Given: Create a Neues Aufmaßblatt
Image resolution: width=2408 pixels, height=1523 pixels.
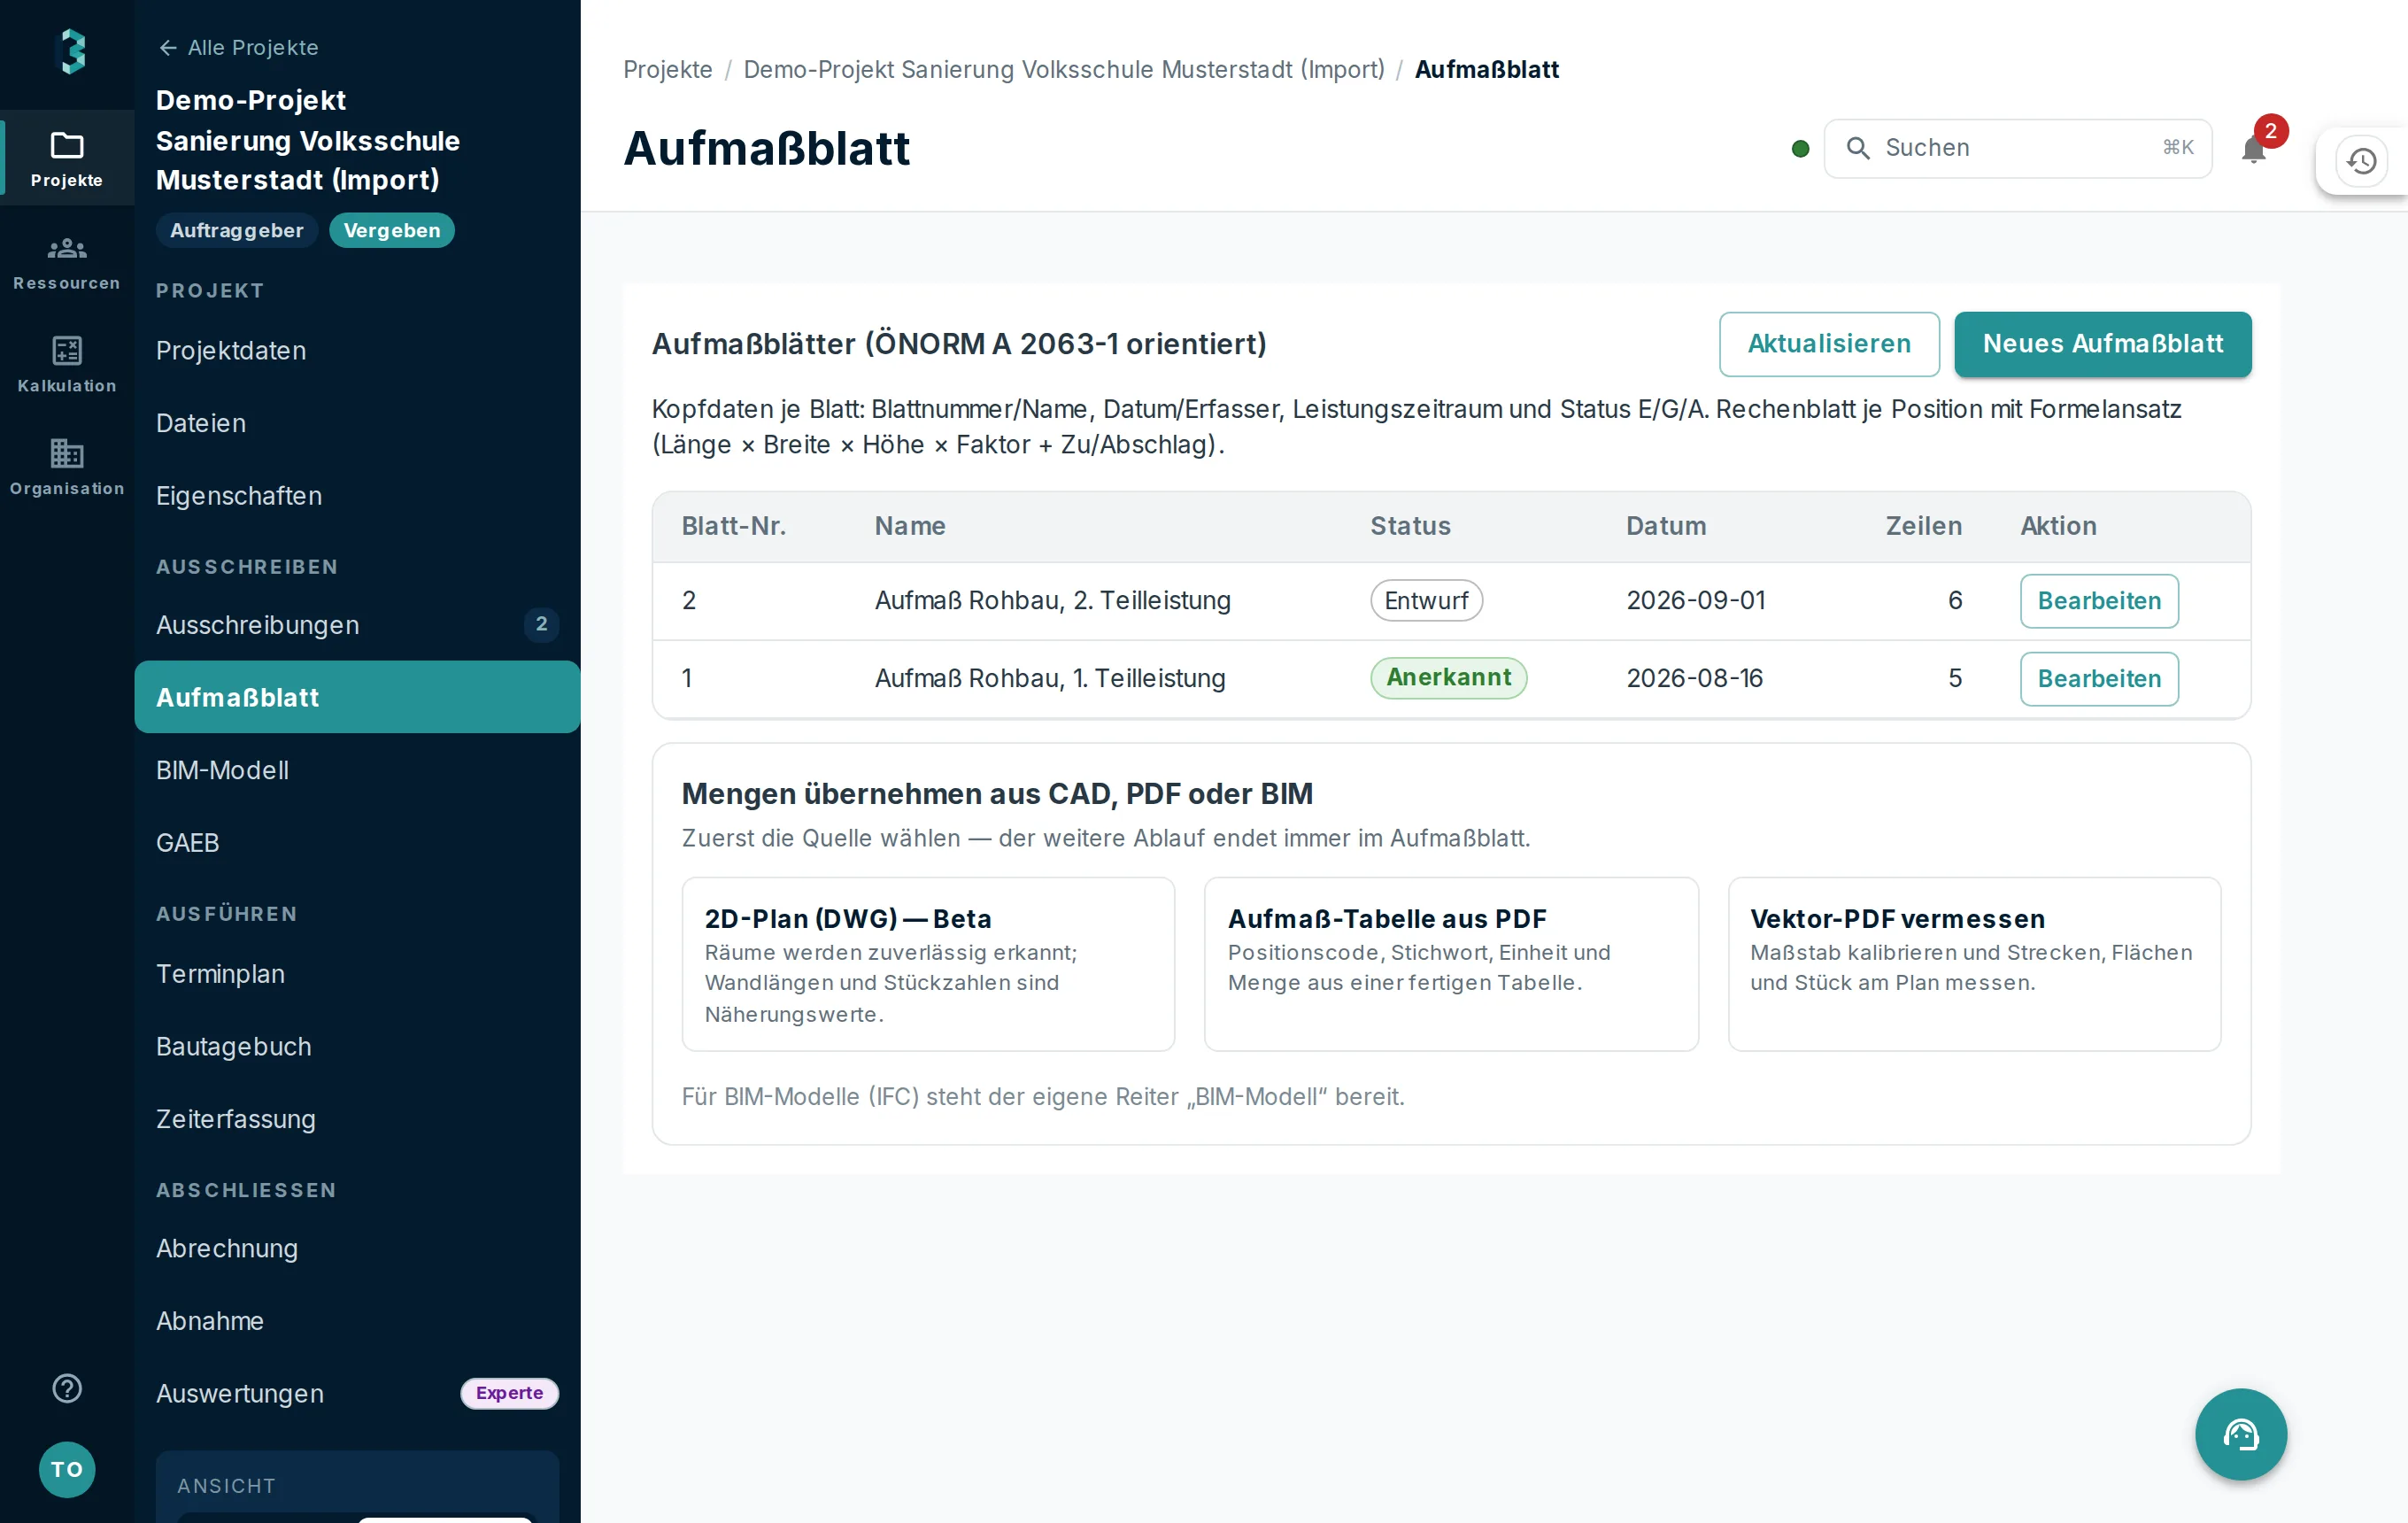Looking at the screenshot, I should click(2103, 344).
